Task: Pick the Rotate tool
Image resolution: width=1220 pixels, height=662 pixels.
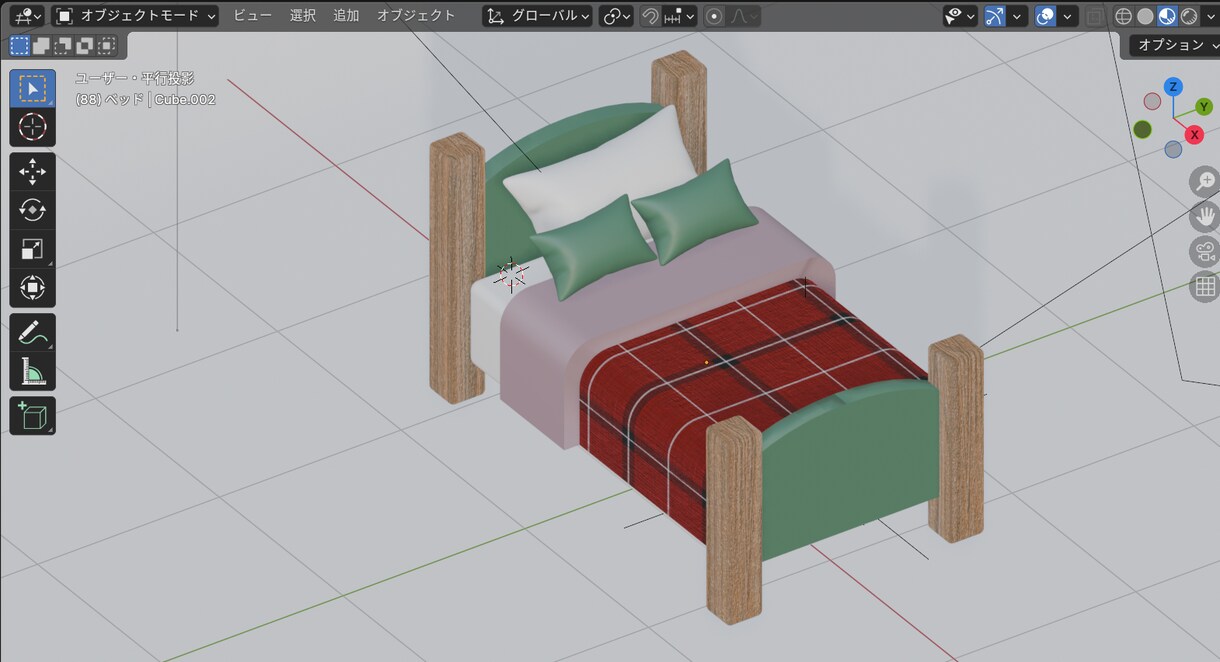Action: point(32,211)
